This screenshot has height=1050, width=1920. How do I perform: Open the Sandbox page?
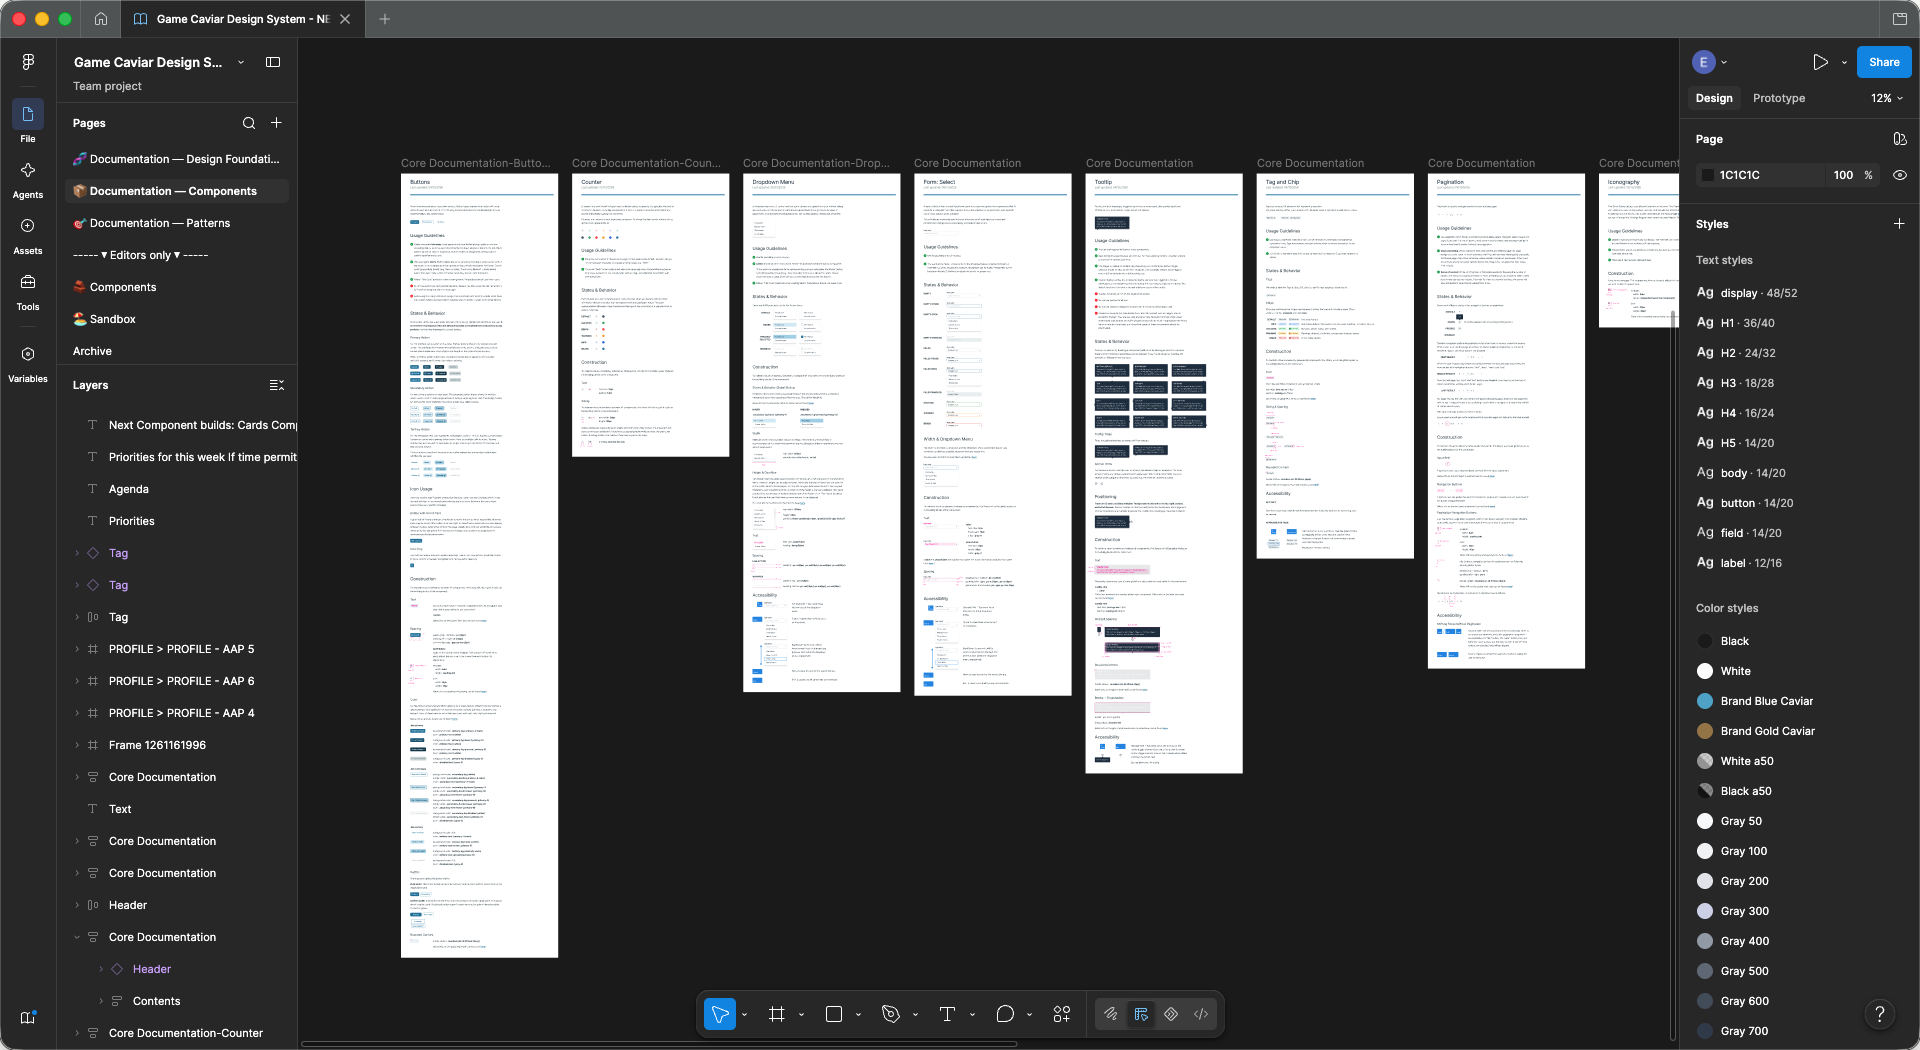click(112, 319)
